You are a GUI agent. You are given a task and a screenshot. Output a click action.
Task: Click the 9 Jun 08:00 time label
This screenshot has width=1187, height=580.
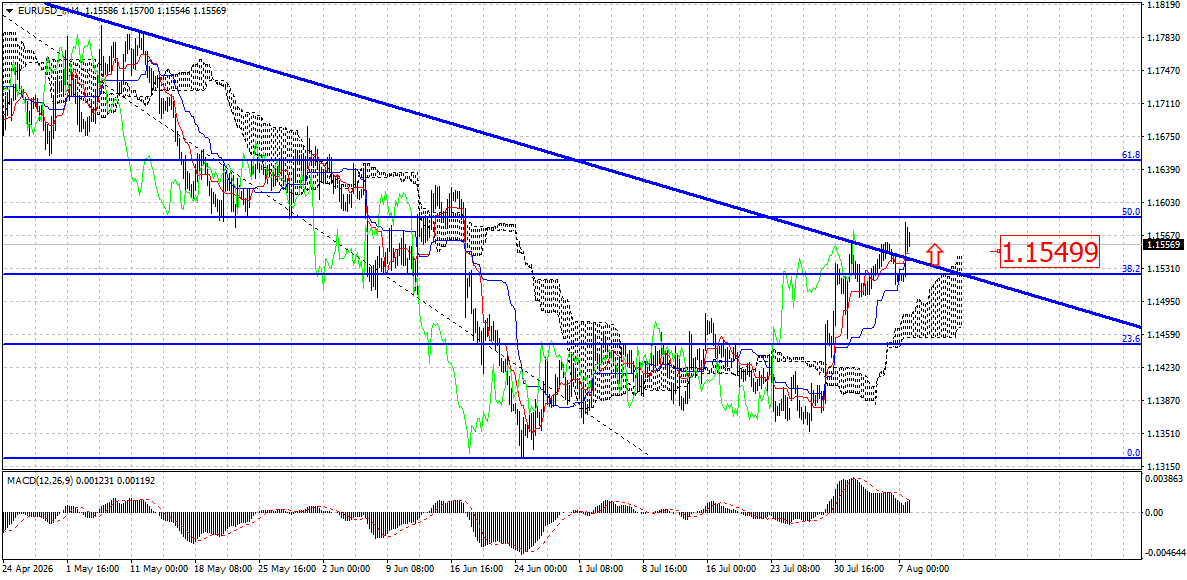[410, 567]
